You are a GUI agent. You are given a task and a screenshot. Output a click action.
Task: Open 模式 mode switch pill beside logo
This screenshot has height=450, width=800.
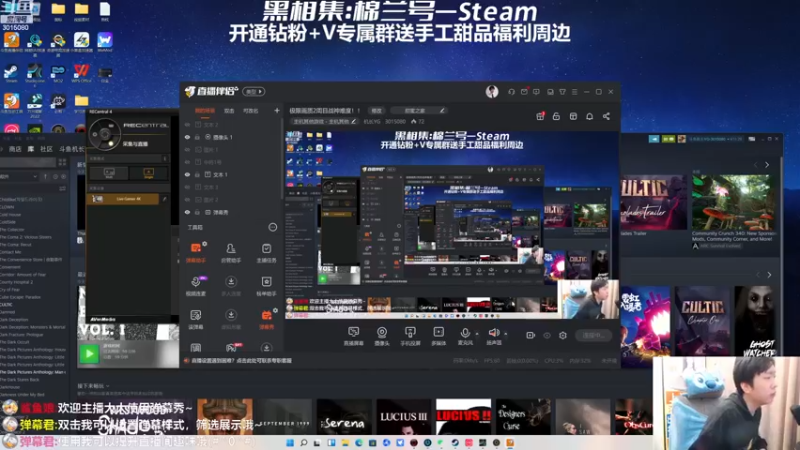[x=254, y=92]
